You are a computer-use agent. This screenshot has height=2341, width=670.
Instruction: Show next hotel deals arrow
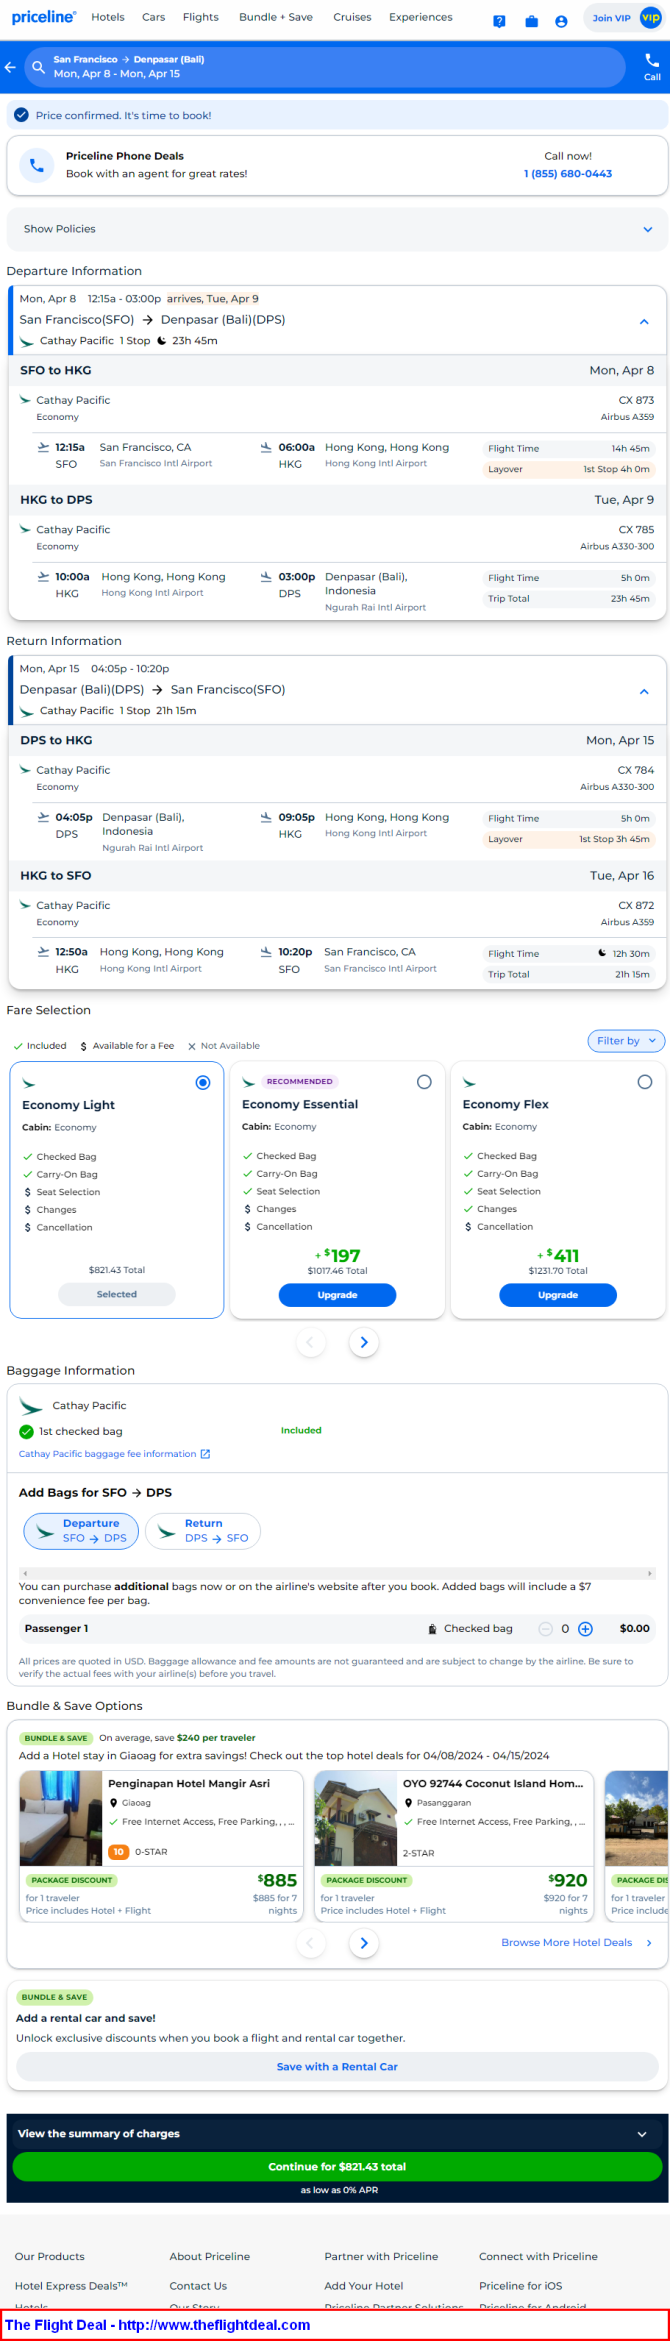(x=364, y=1943)
